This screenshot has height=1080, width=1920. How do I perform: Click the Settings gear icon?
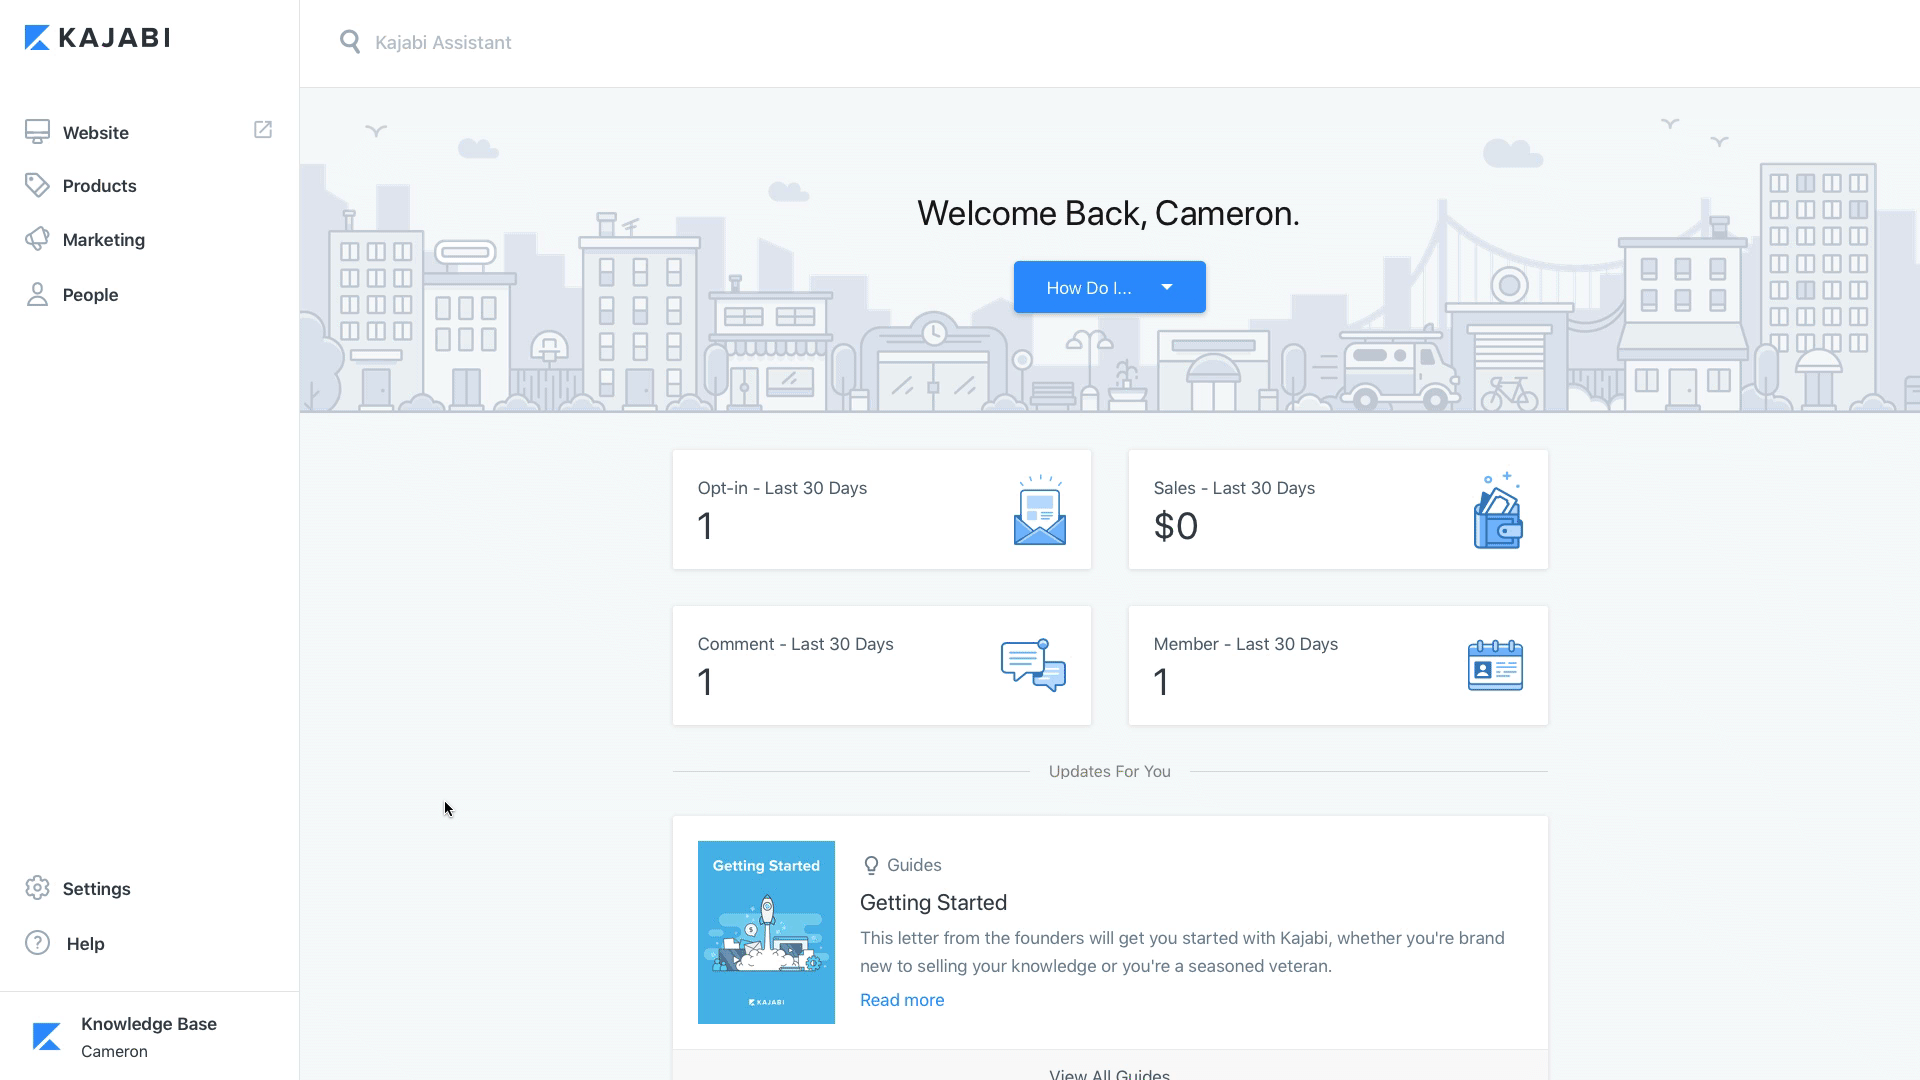37,888
